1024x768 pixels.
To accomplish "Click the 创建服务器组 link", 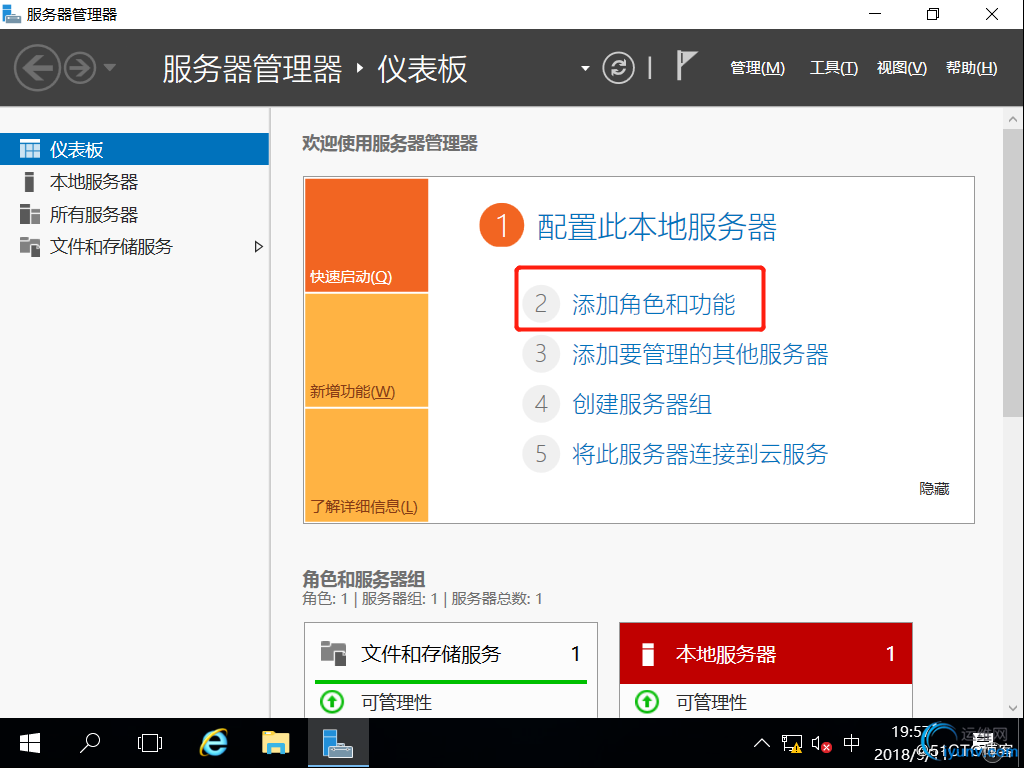I will point(642,404).
